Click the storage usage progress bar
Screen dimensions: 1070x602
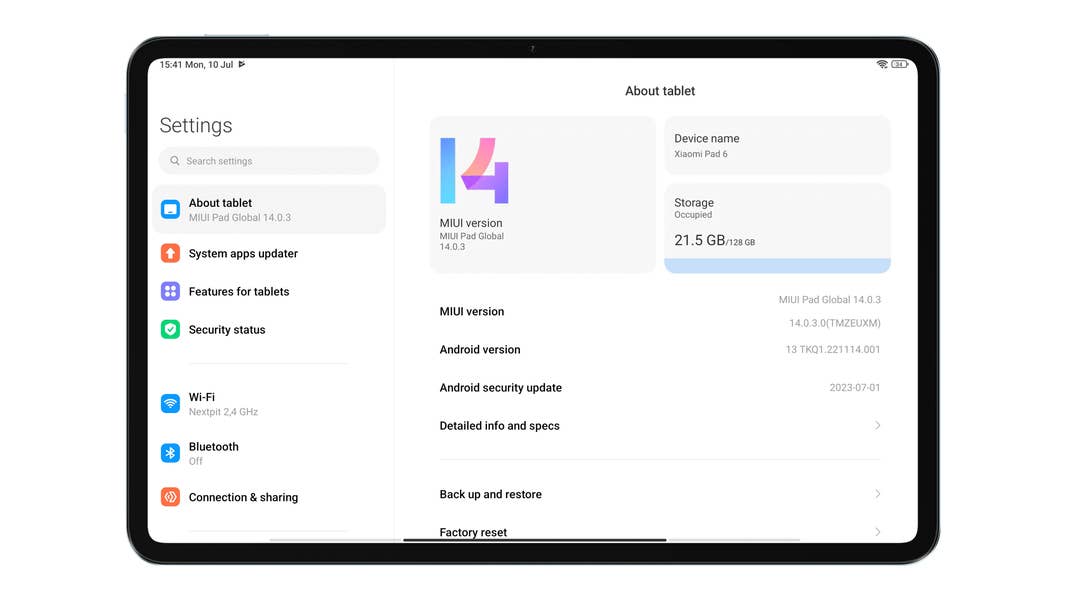coord(777,265)
